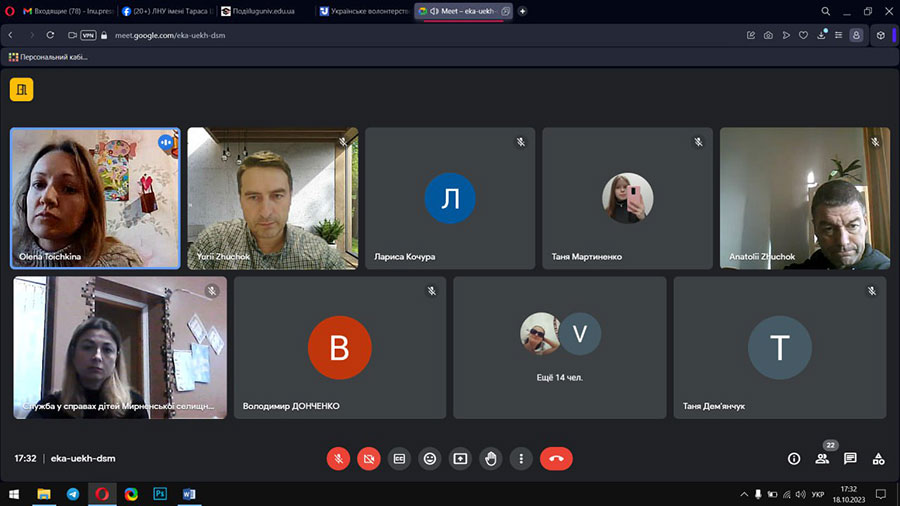The image size is (900, 506).
Task: Open more options three-dot menu
Action: coord(521,458)
